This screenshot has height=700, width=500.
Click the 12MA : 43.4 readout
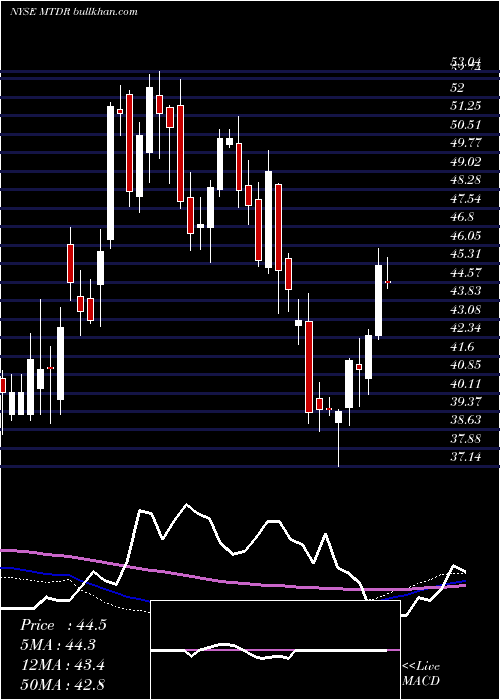62,665
